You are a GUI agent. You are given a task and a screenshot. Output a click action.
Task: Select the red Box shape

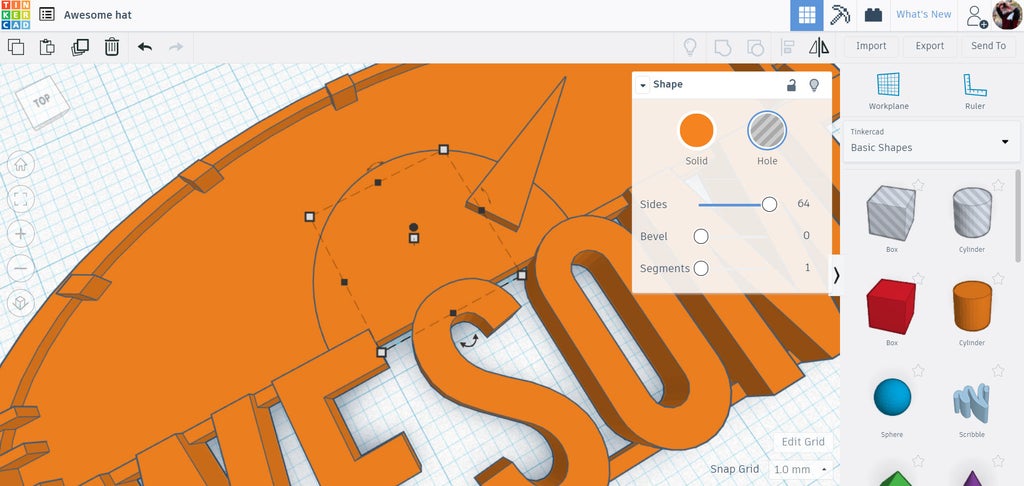[891, 306]
